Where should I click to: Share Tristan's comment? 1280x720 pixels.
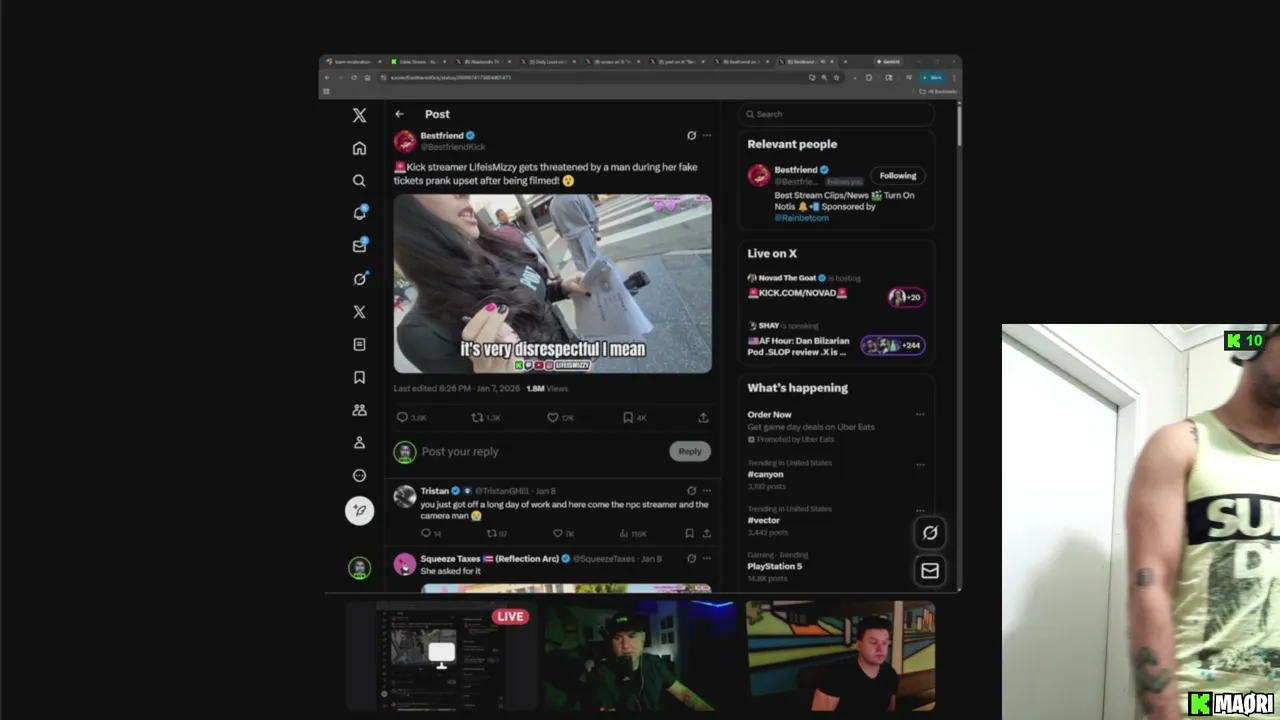coord(706,534)
